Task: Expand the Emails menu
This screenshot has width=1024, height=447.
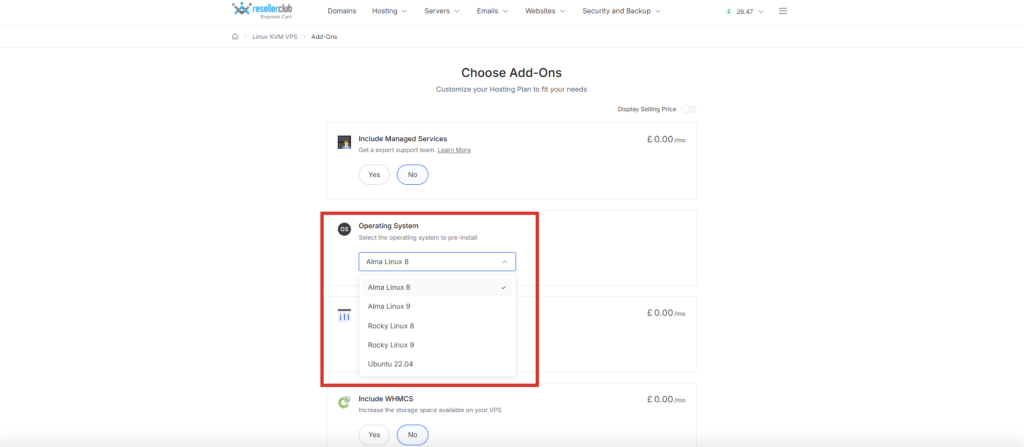Action: tap(494, 11)
